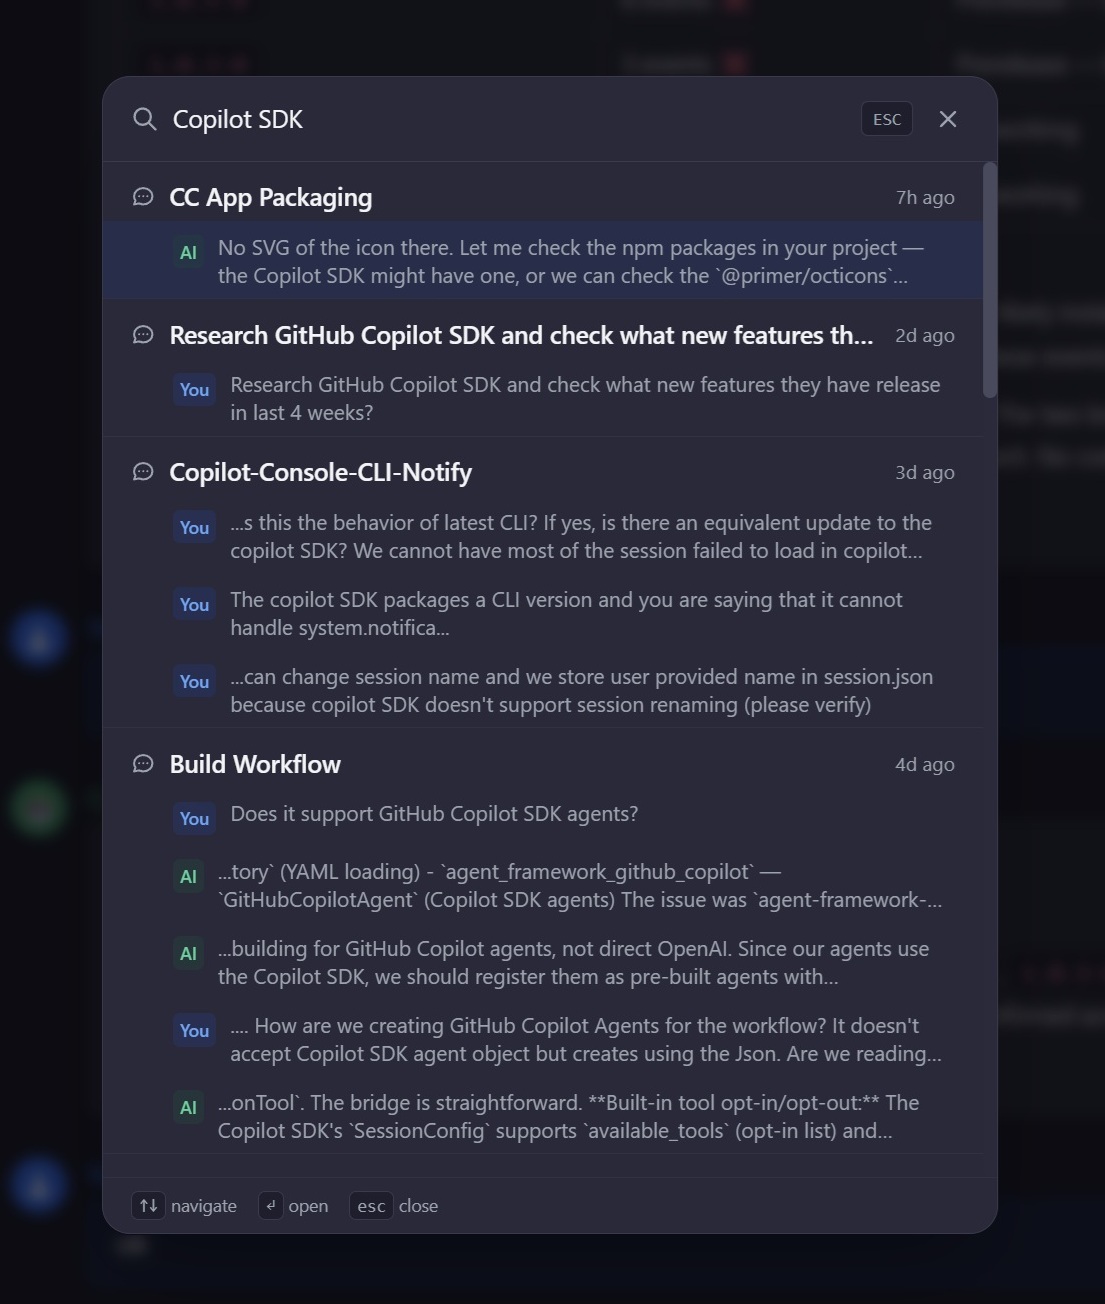Click the search field containing Copilot SDK
Viewport: 1105px width, 1304px height.
click(x=500, y=120)
